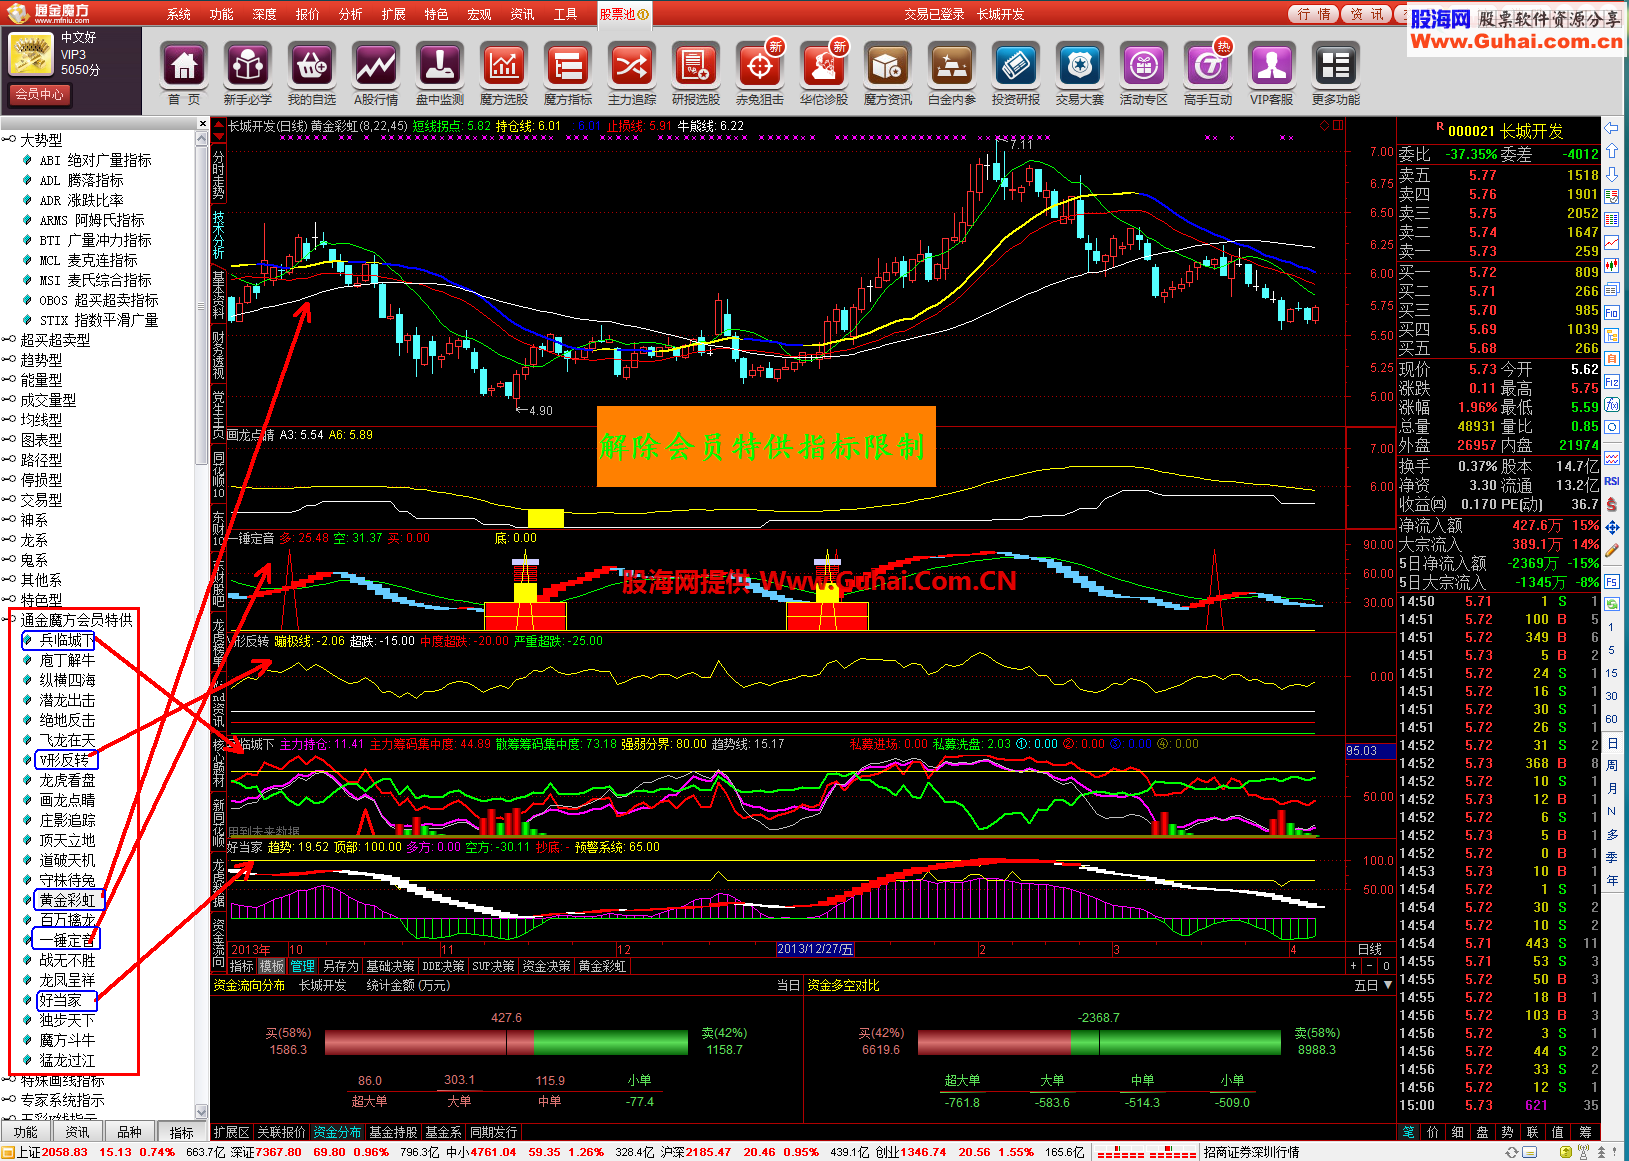Click 分时走势 vertical tab

click(218, 174)
